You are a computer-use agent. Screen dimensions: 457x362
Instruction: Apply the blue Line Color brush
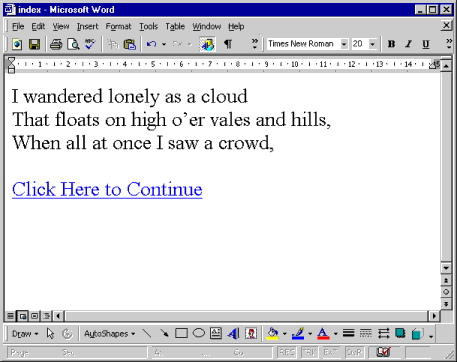pyautogui.click(x=298, y=334)
